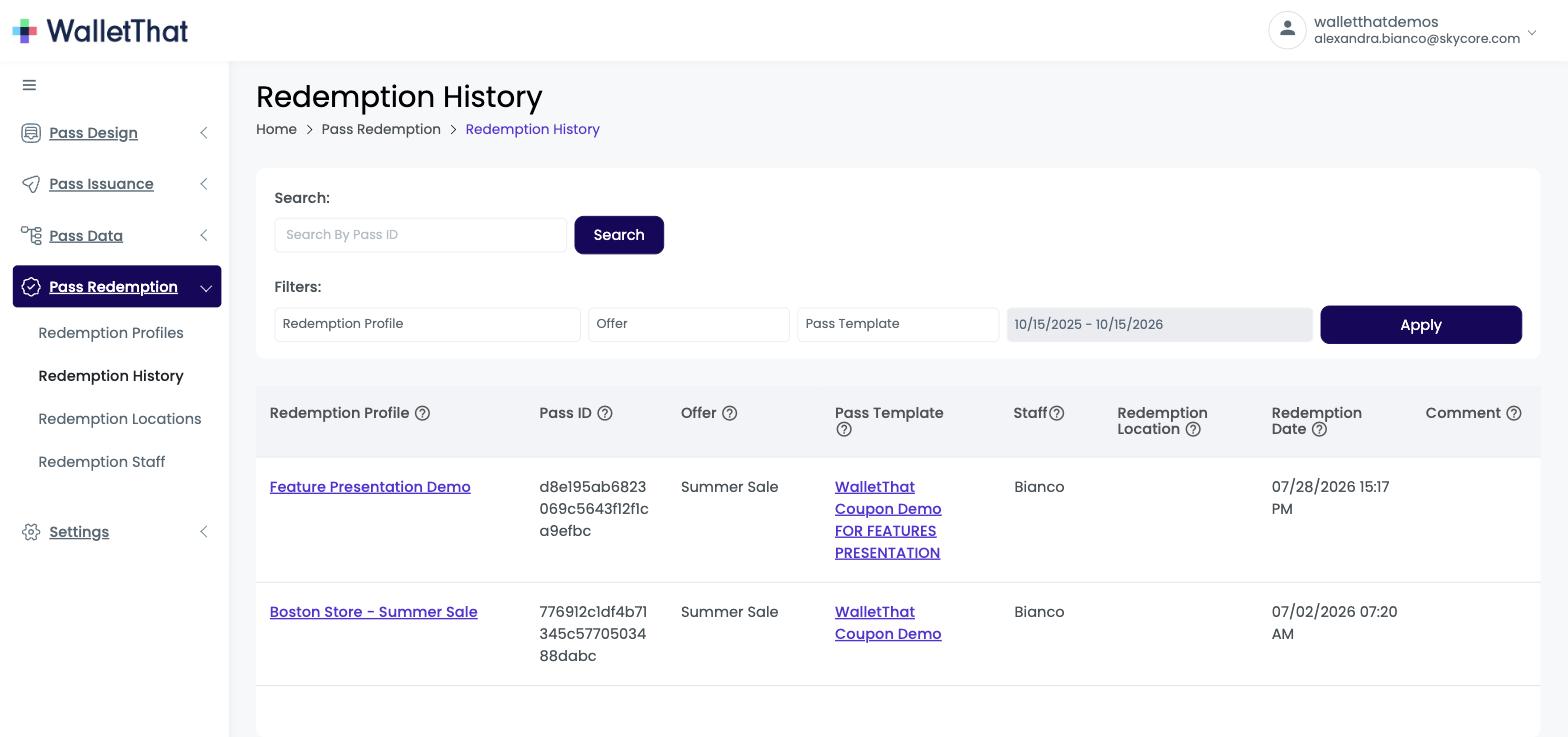Viewport: 1568px width, 737px height.
Task: Expand Pass Design chevron
Action: (x=204, y=133)
